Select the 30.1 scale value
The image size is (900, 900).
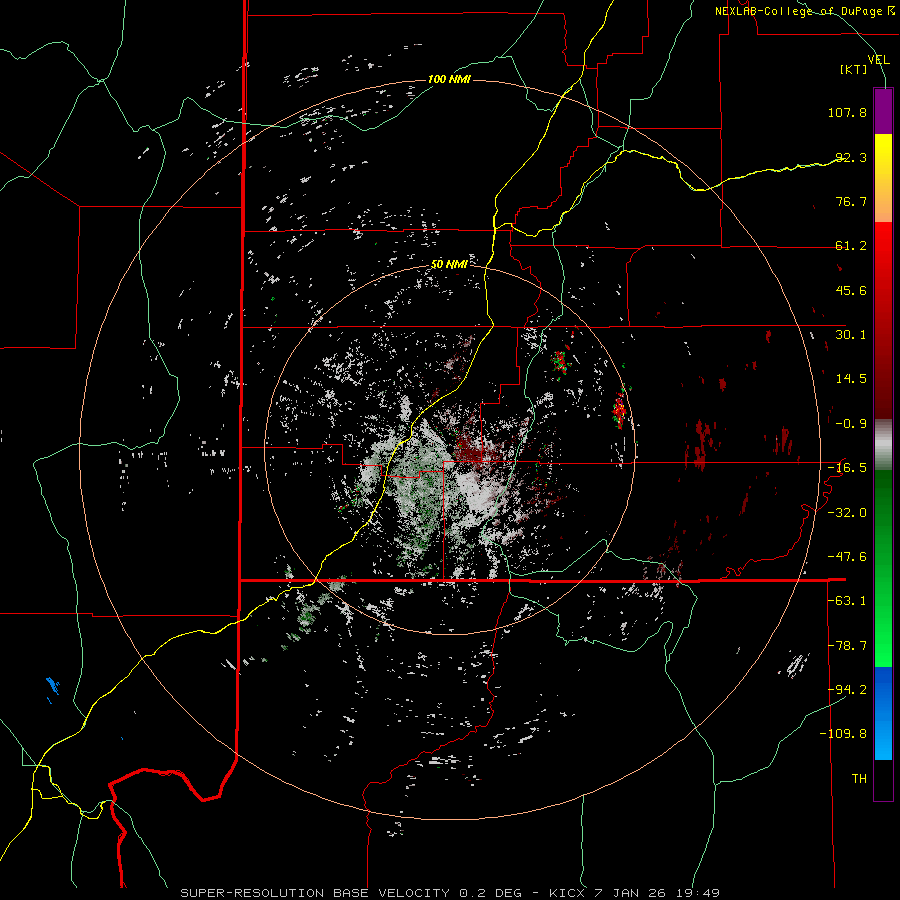851,335
